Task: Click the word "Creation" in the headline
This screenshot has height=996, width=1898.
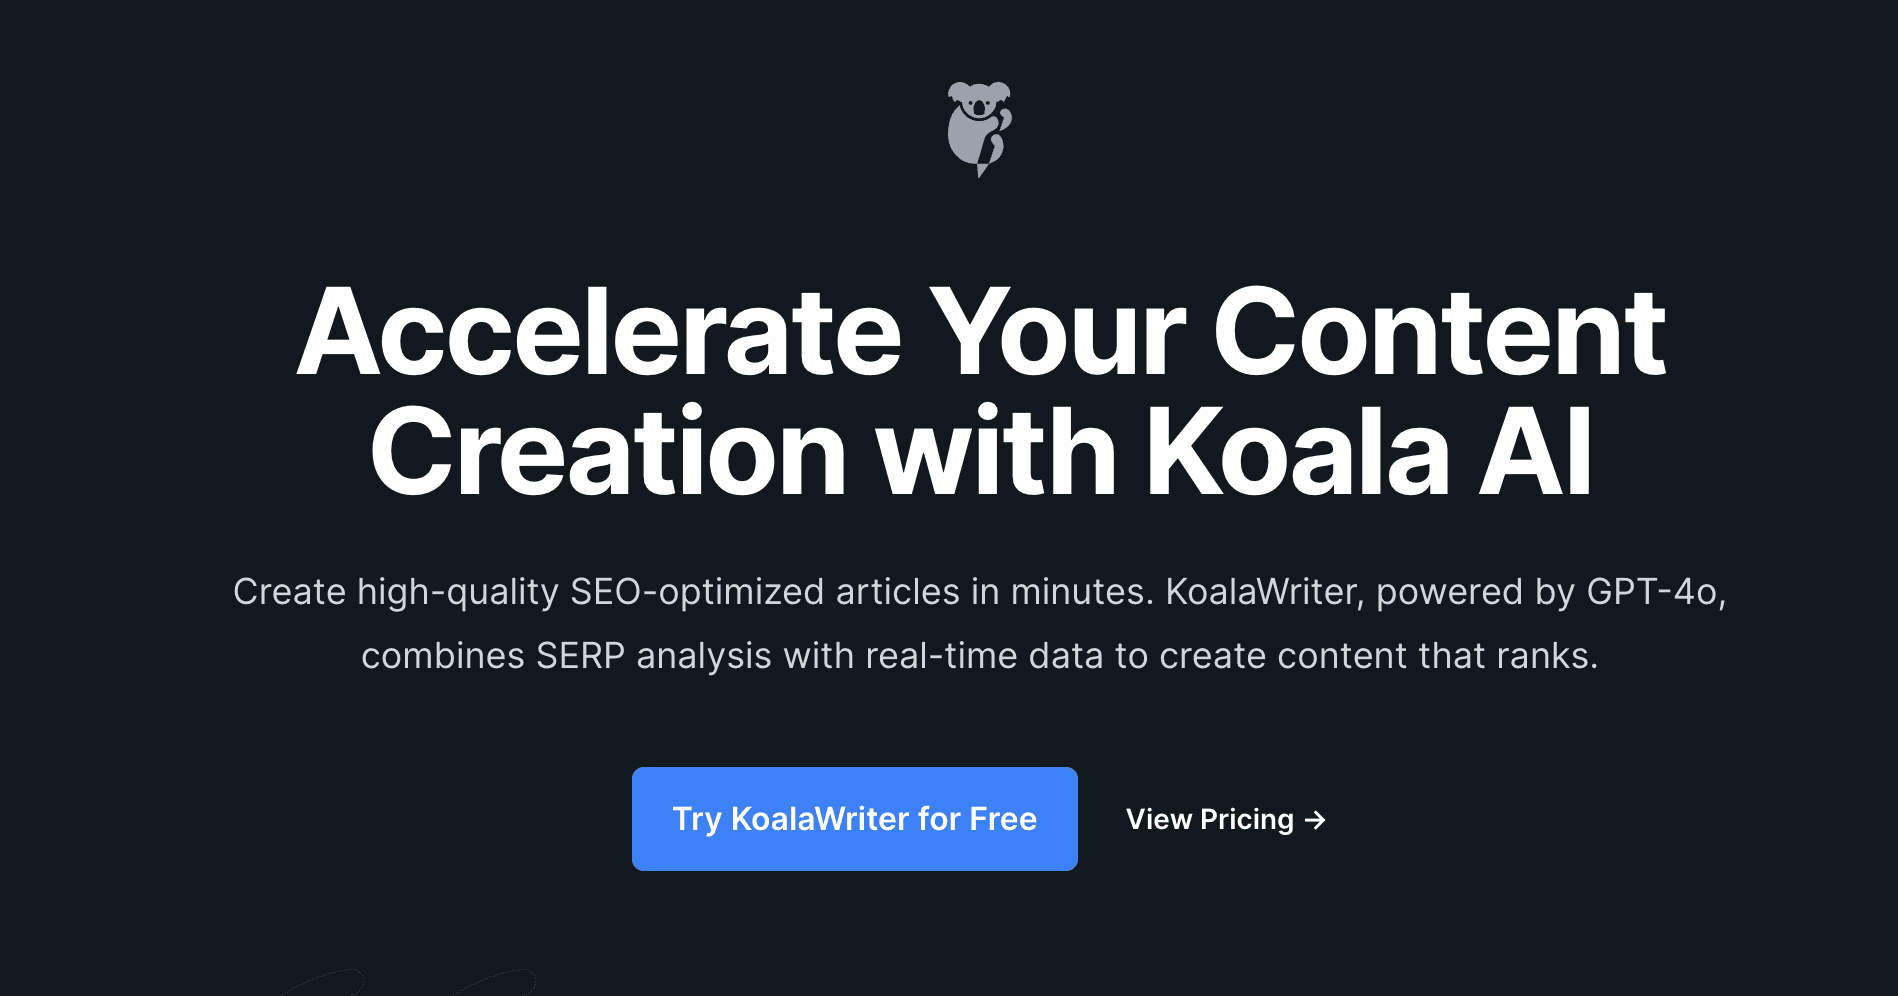Action: coord(609,453)
